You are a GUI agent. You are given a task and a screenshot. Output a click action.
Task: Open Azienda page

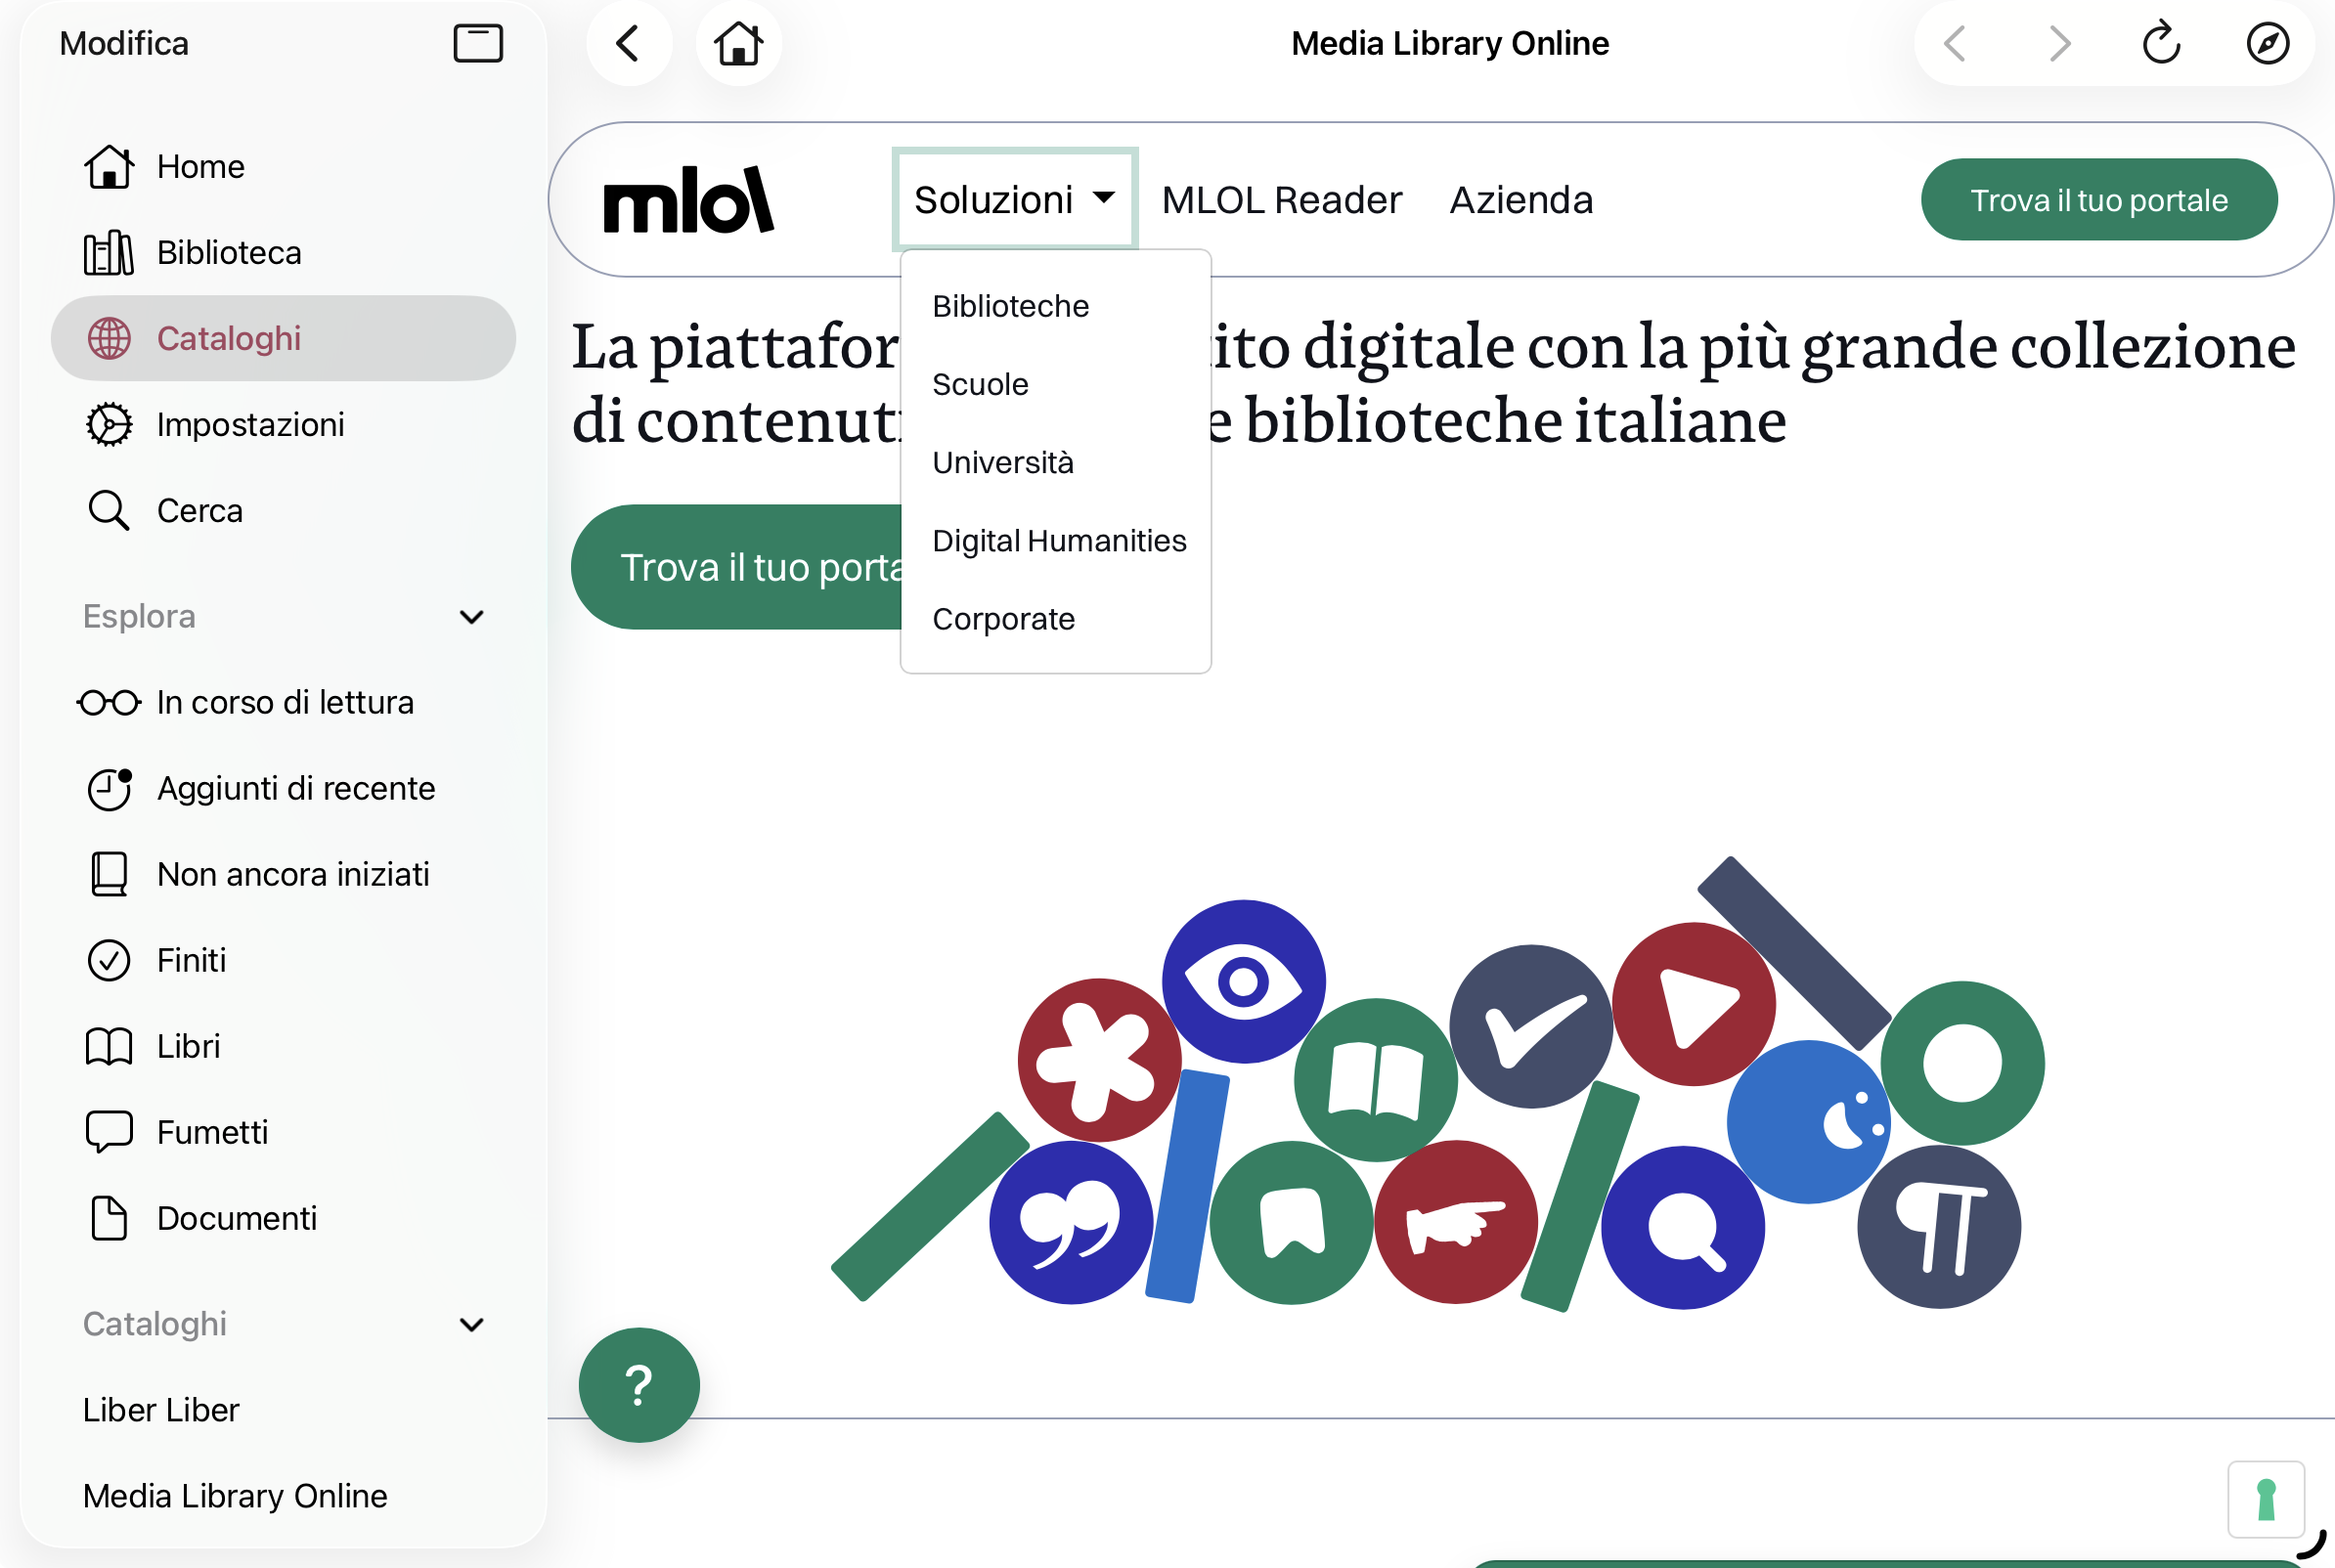[x=1521, y=200]
